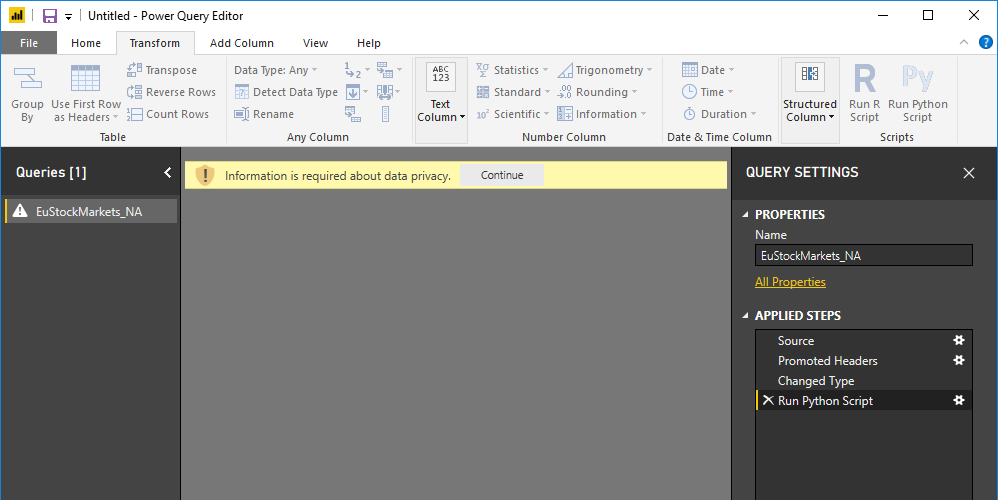Open the Help ribbon tab
The width and height of the screenshot is (998, 500).
coord(369,43)
